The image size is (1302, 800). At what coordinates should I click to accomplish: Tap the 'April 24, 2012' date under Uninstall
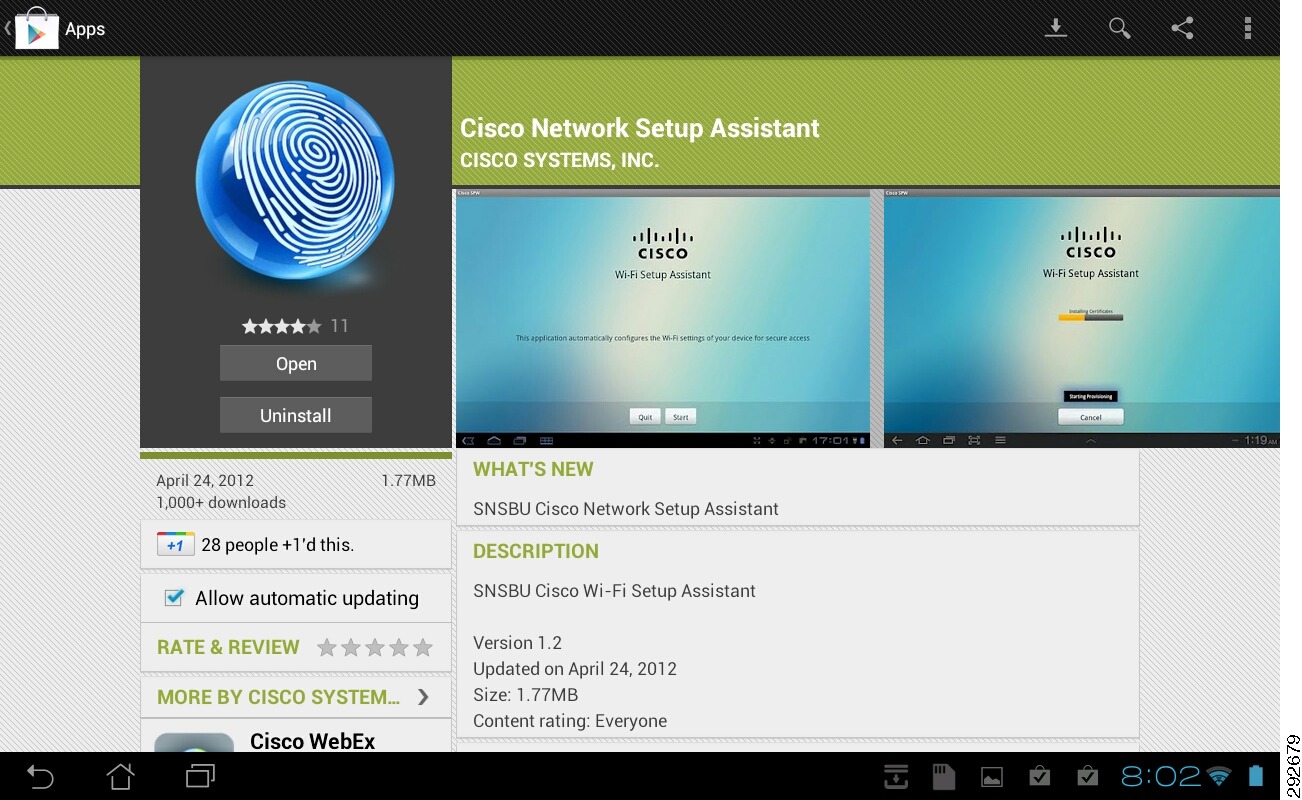[x=205, y=481]
